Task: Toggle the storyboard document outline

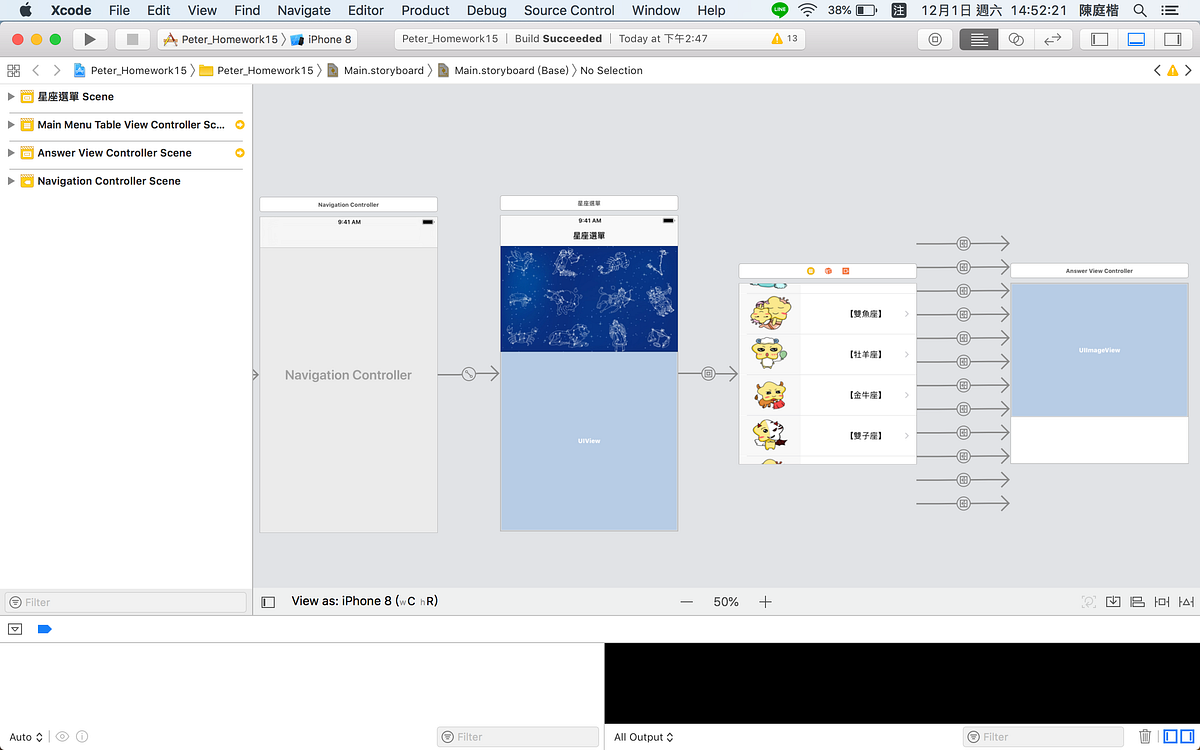Action: pos(266,601)
